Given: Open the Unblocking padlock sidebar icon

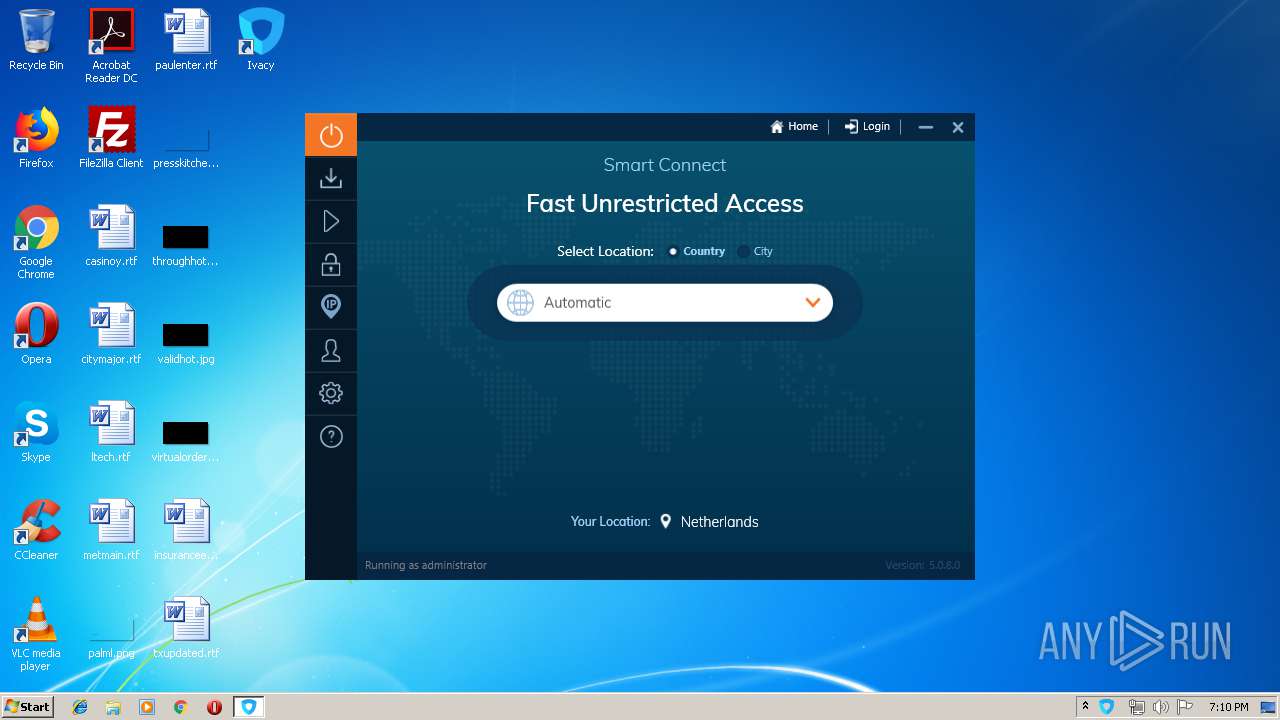Looking at the screenshot, I should pyautogui.click(x=331, y=265).
